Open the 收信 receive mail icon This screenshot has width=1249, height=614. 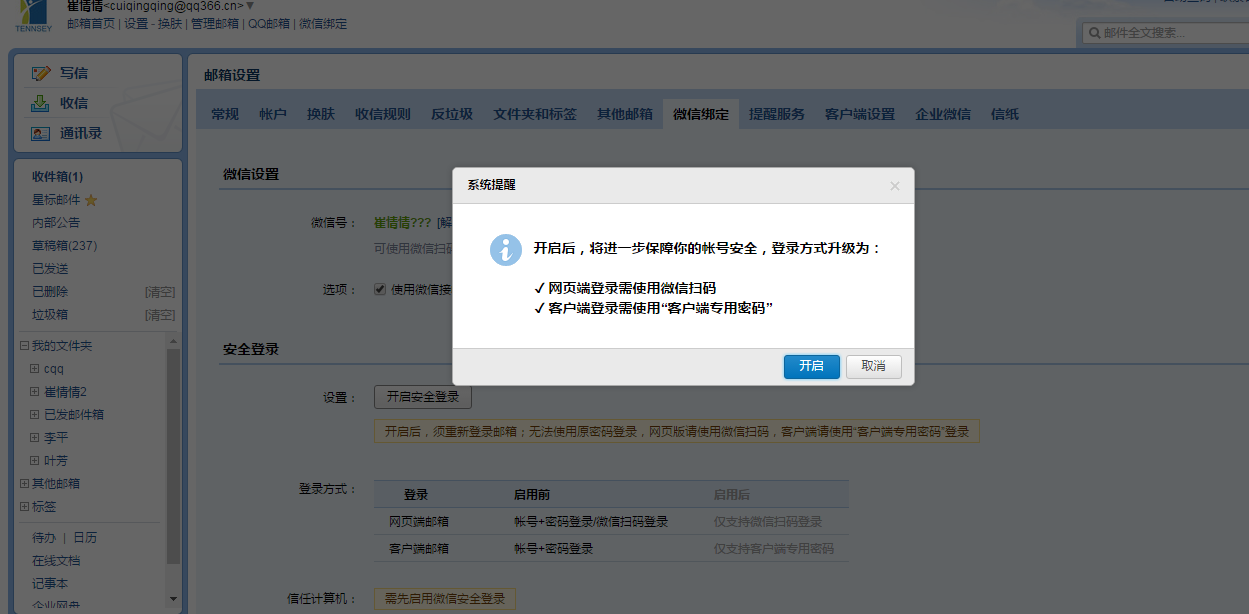tap(42, 102)
